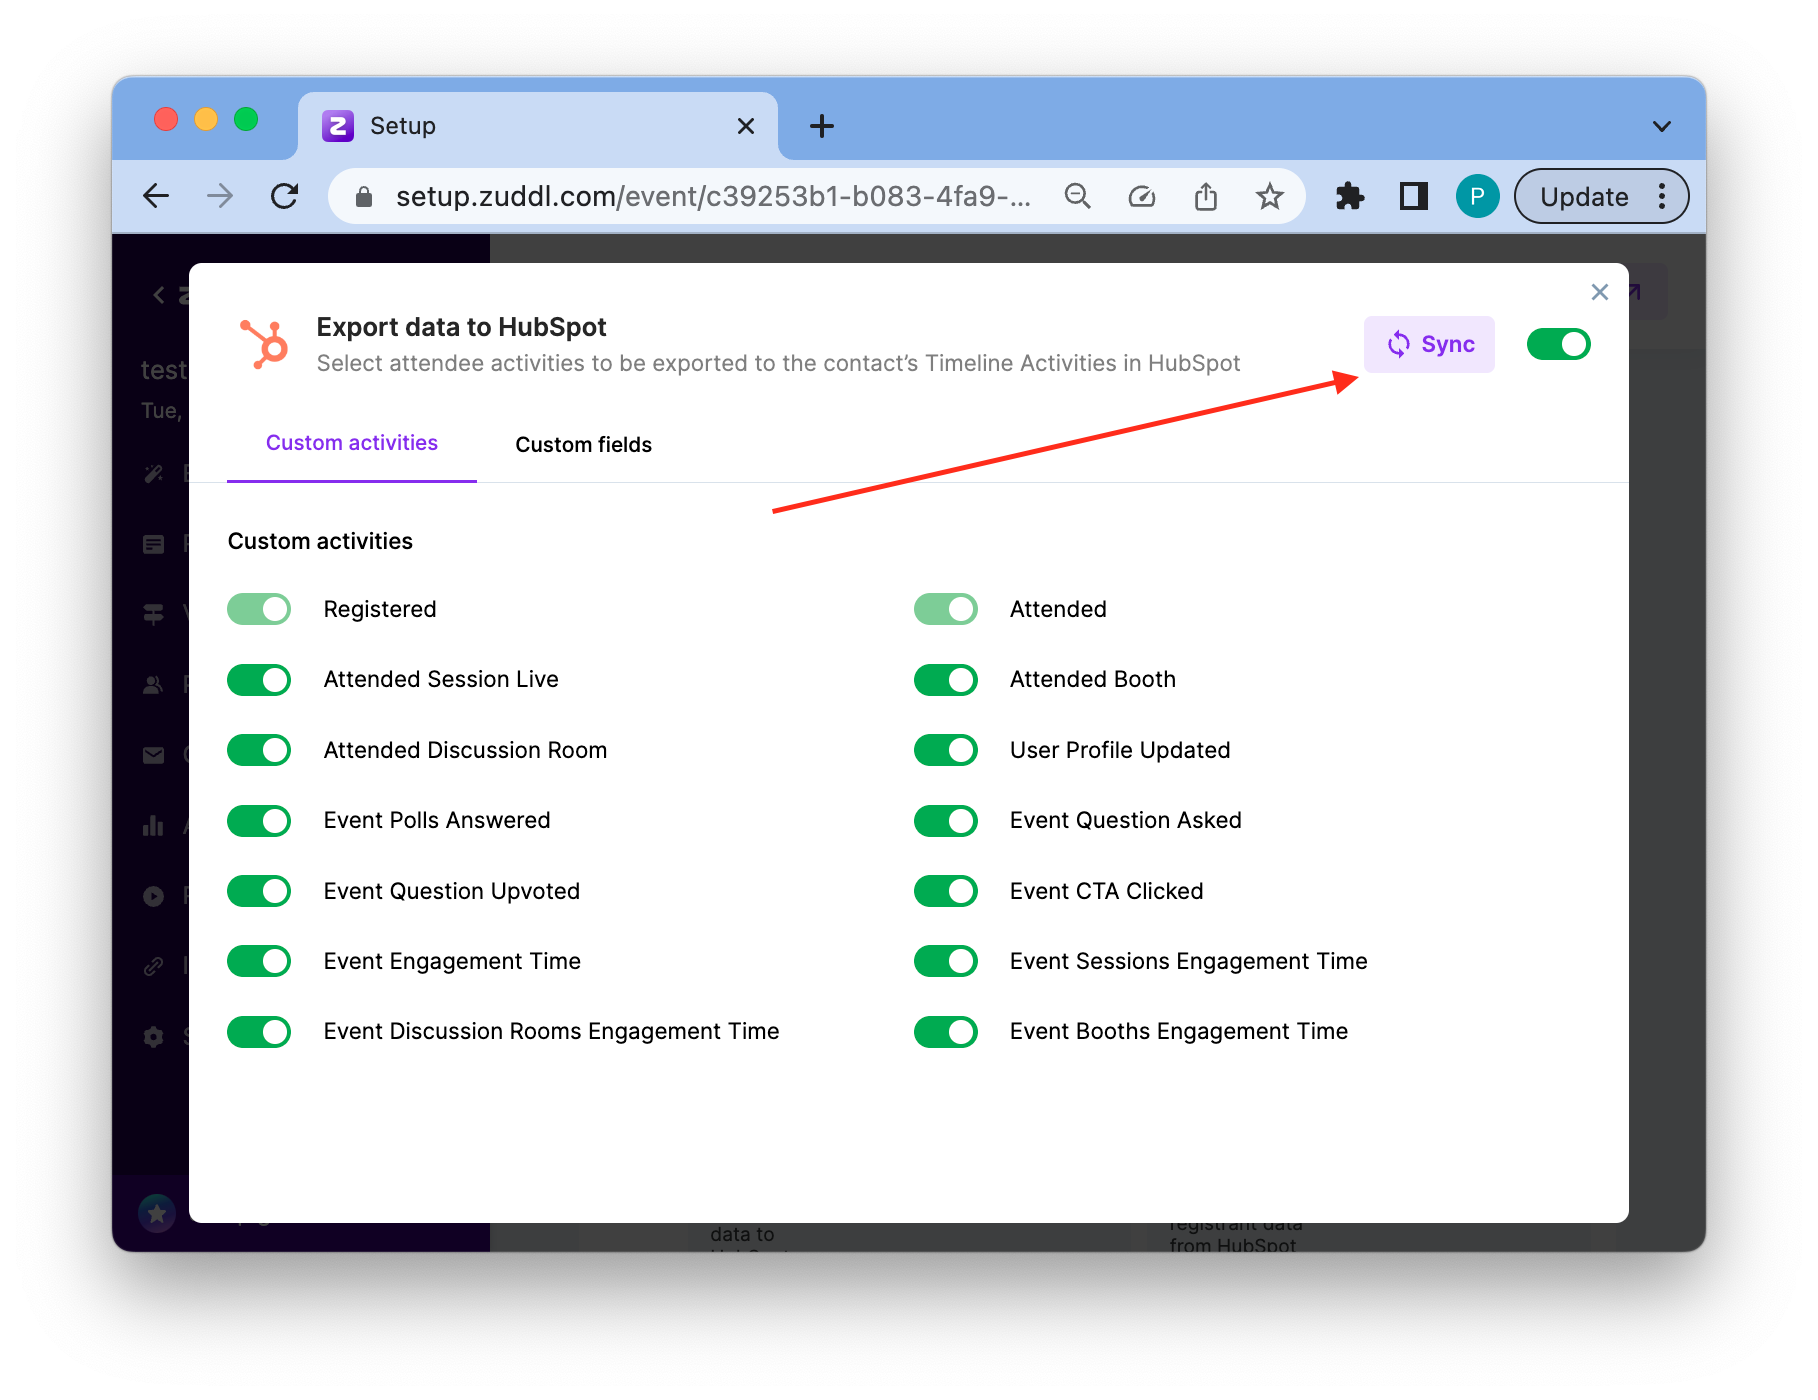1818x1400 pixels.
Task: Disable Event Polls Answered toggle
Action: (x=259, y=821)
